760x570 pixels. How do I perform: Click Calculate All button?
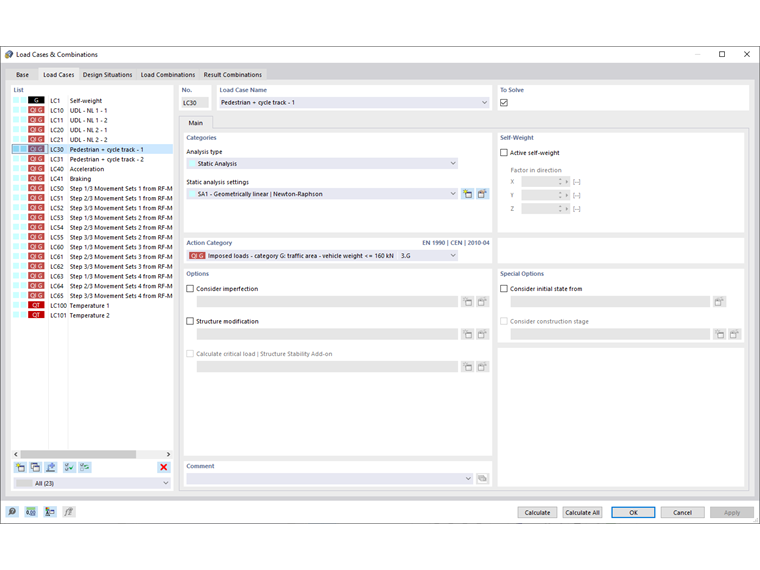[x=582, y=512]
